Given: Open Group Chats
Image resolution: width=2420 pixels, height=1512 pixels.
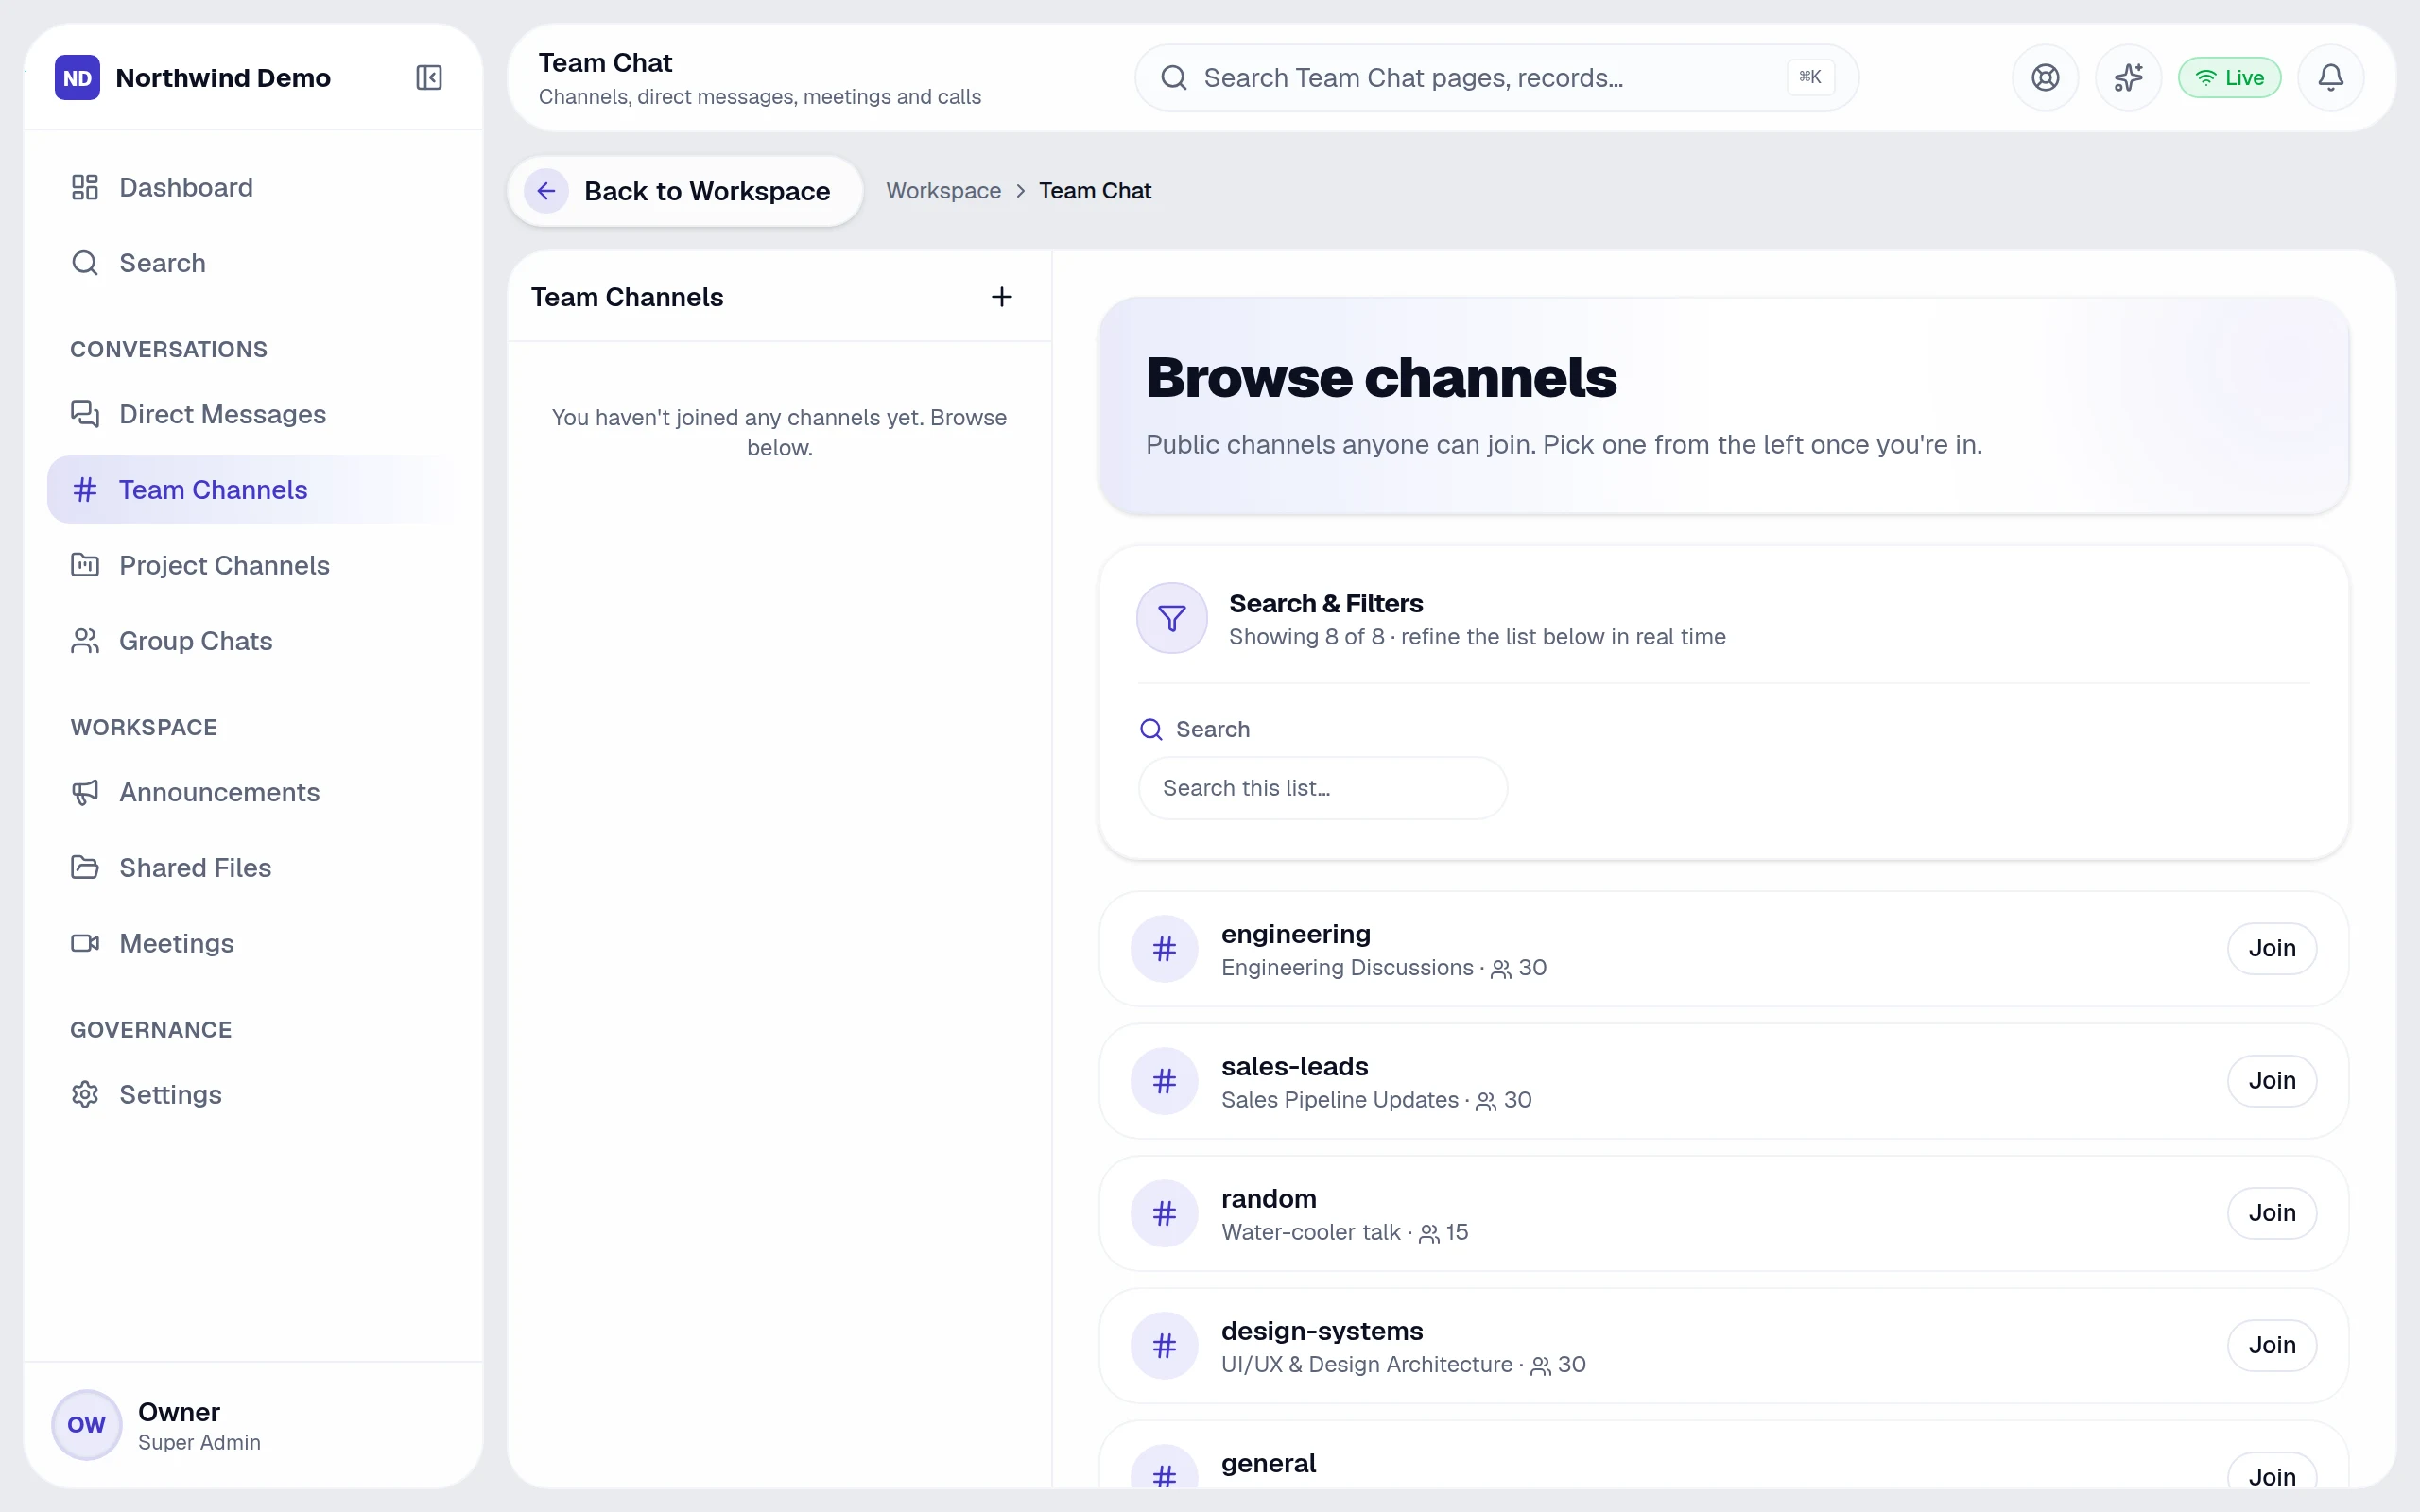Looking at the screenshot, I should click(252, 641).
